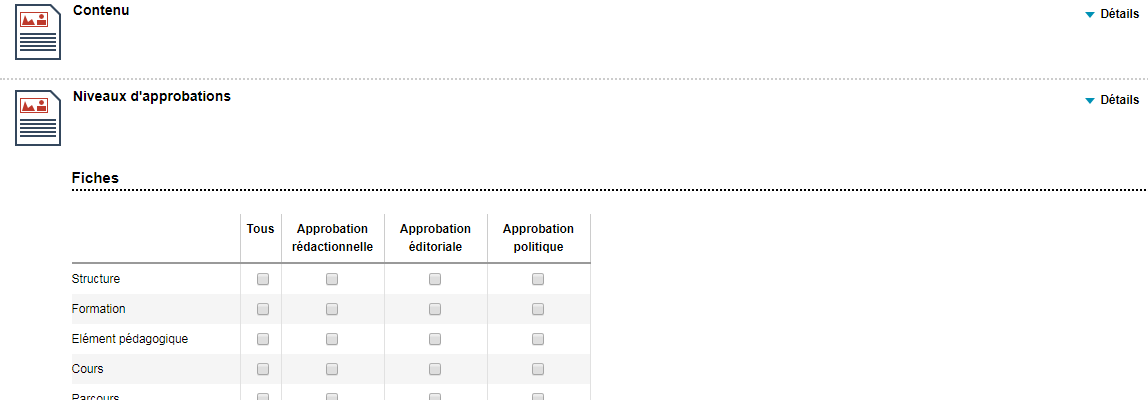
Task: Tick Approbation politique for Formation
Action: point(538,309)
